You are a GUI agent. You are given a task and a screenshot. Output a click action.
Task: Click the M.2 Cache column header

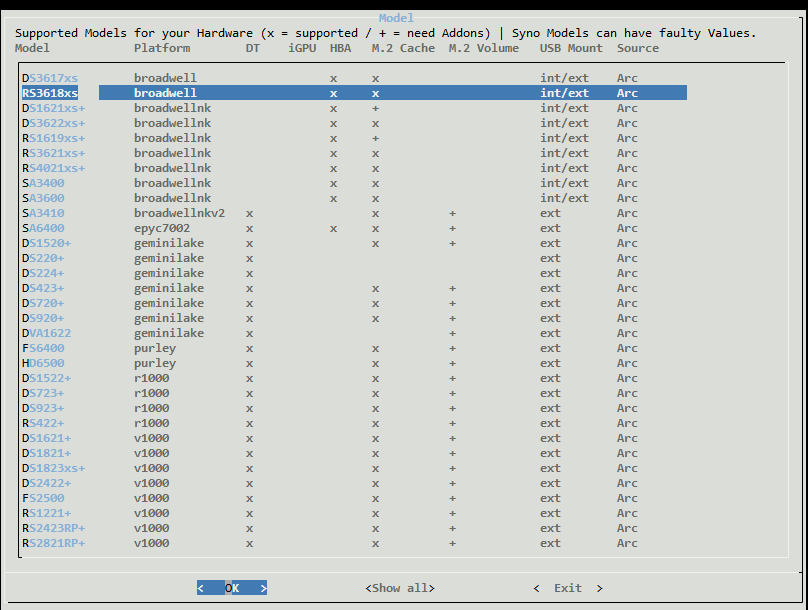403,48
